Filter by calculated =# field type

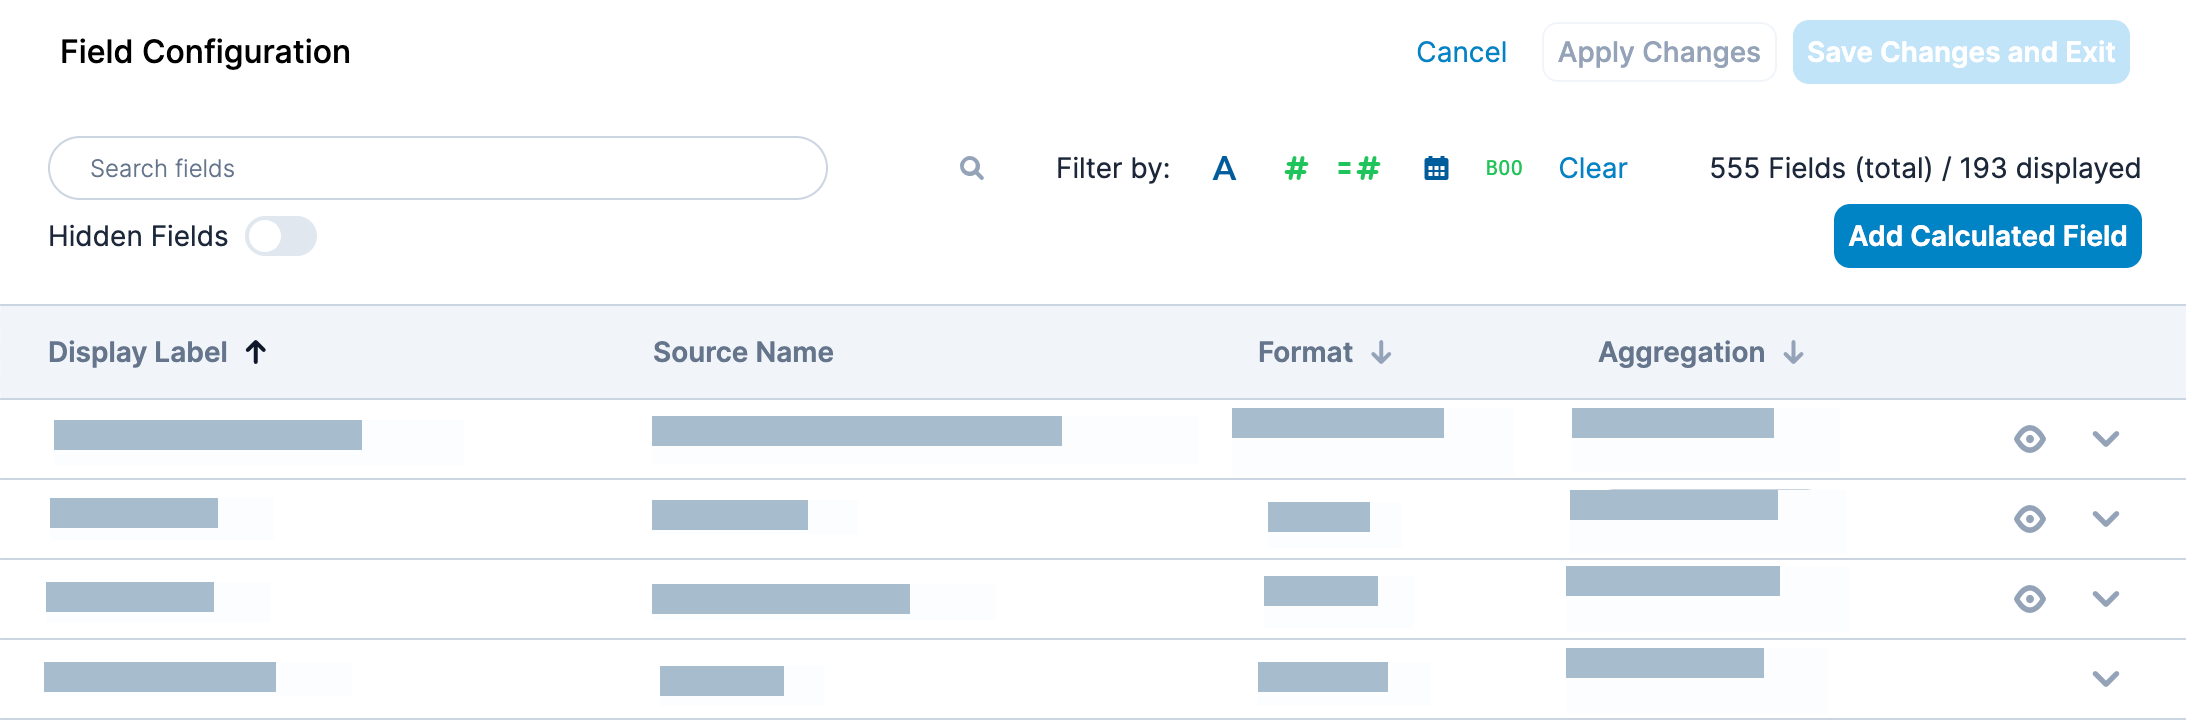1359,168
